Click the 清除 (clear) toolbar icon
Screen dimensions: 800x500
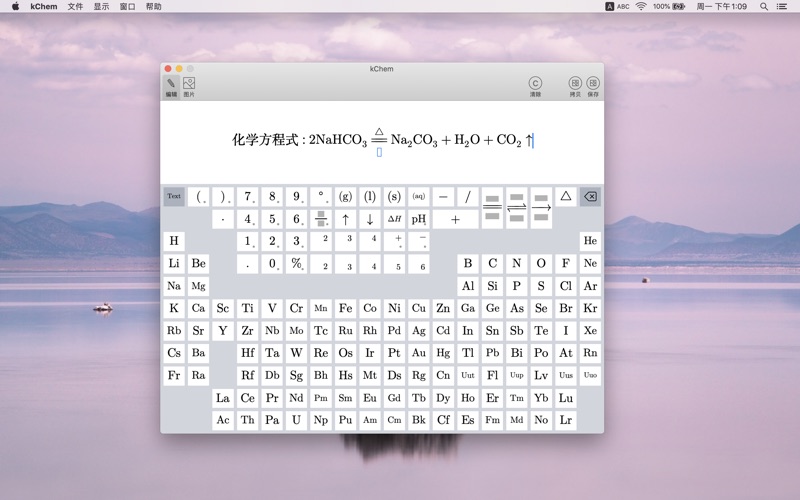[x=535, y=87]
